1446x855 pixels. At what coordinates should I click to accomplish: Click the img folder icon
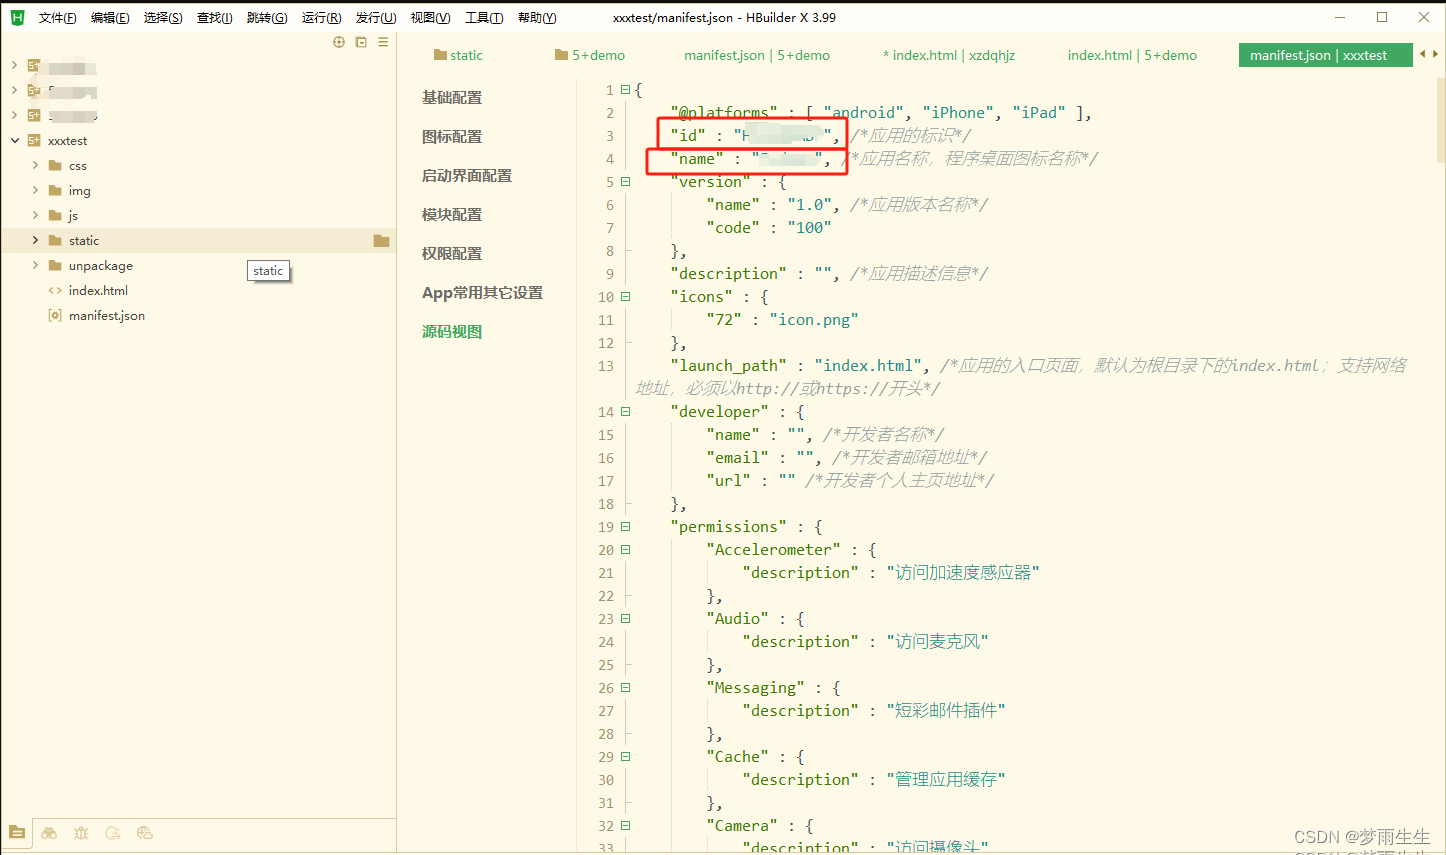pyautogui.click(x=56, y=191)
